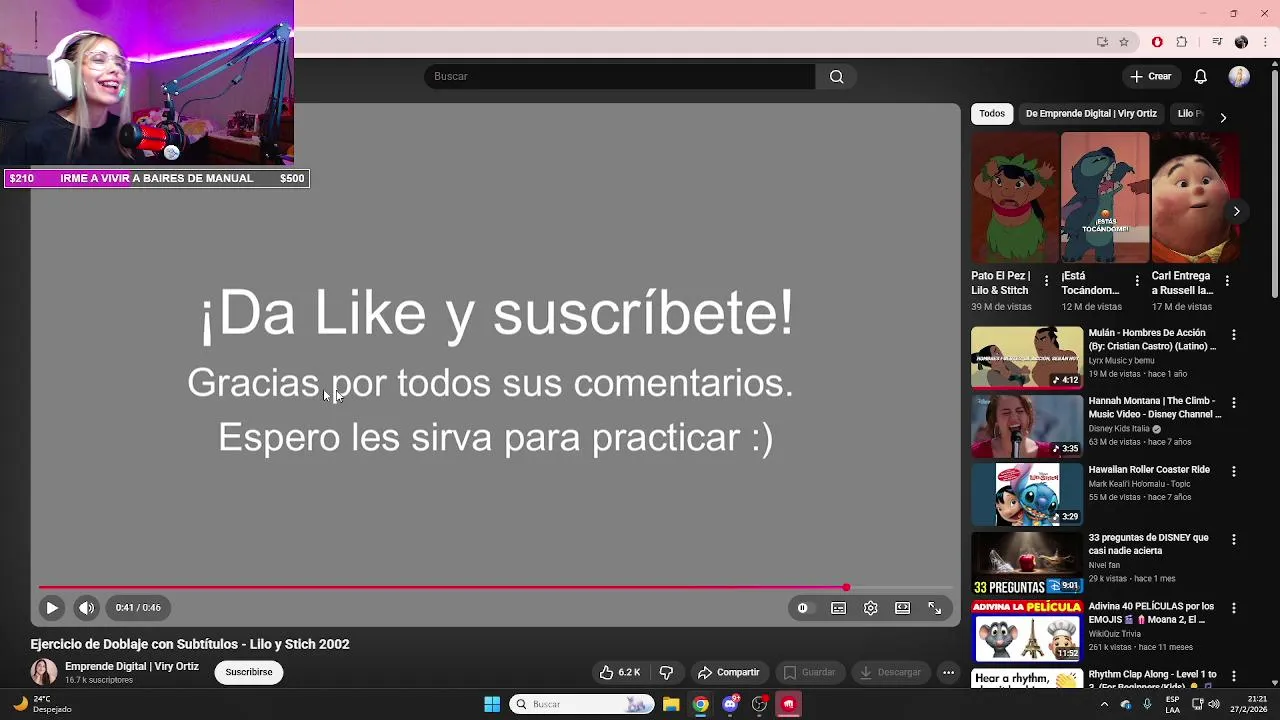
Task: Select the Todos filter chip
Action: (x=992, y=113)
